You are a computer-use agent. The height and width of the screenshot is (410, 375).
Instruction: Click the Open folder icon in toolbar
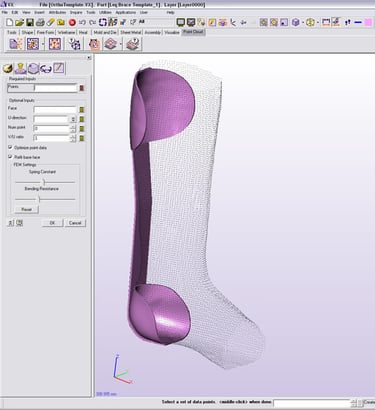coord(20,22)
